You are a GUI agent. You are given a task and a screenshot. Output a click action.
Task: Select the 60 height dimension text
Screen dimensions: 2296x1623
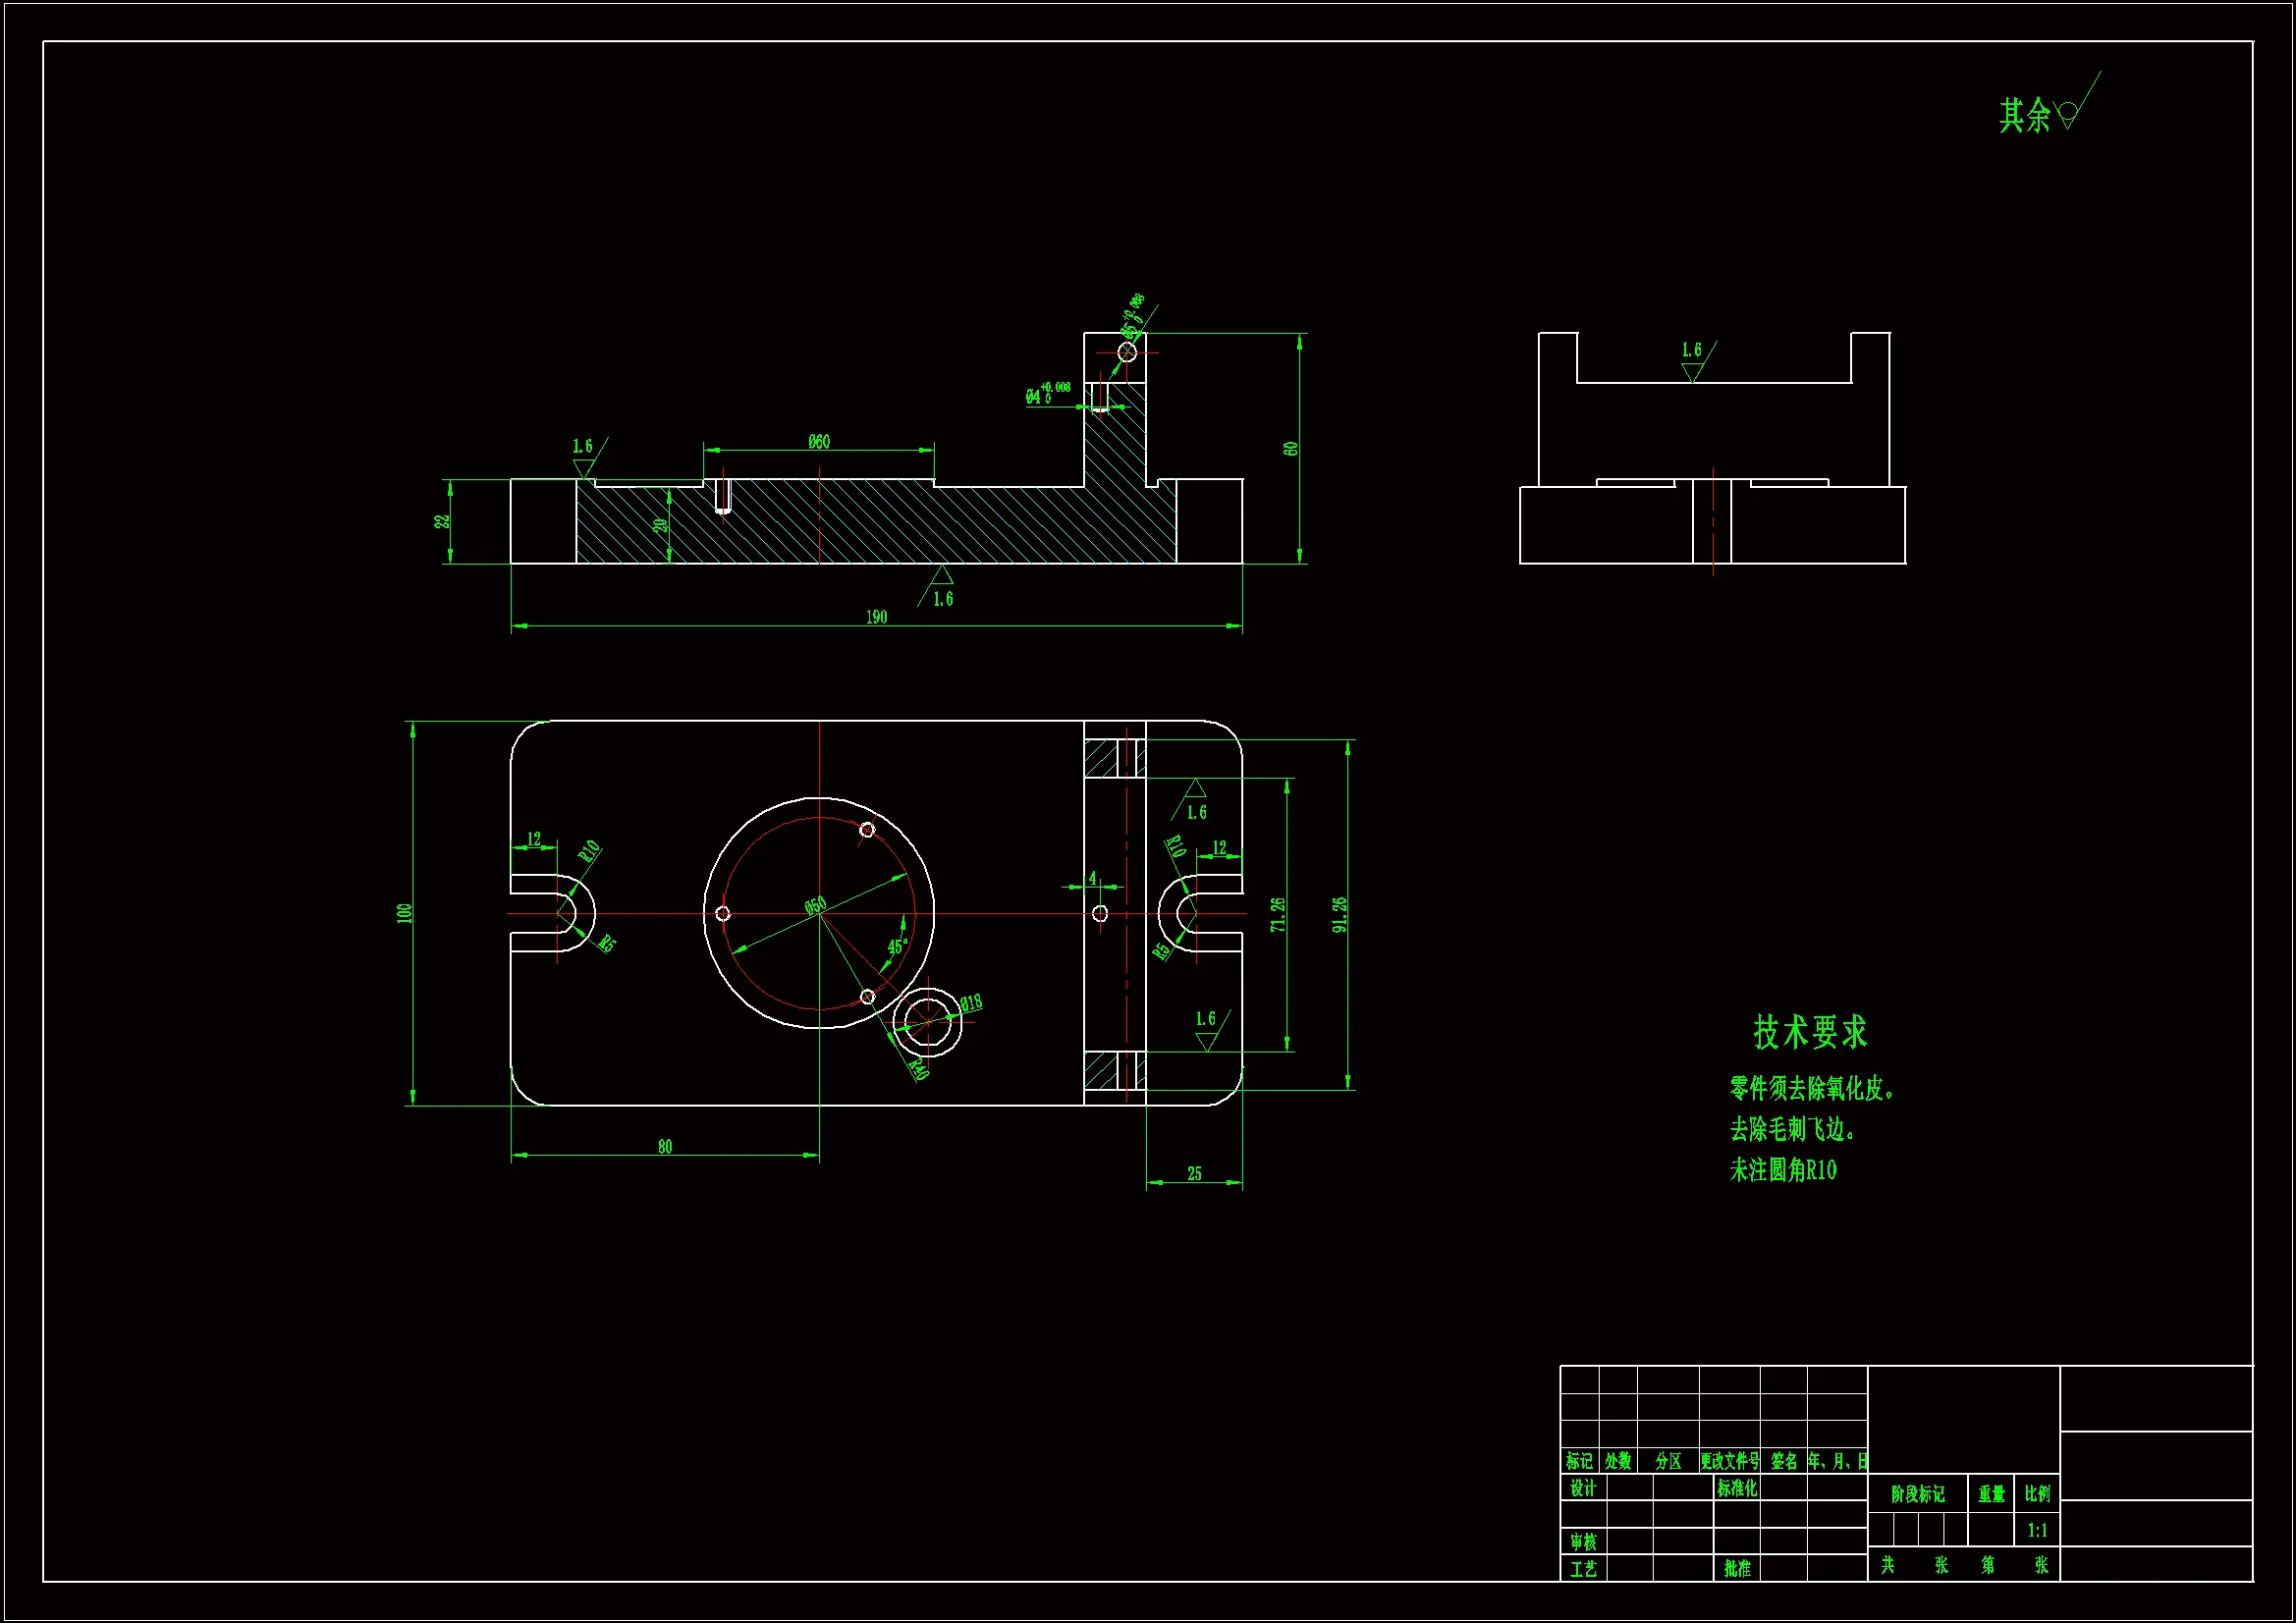(x=1291, y=448)
